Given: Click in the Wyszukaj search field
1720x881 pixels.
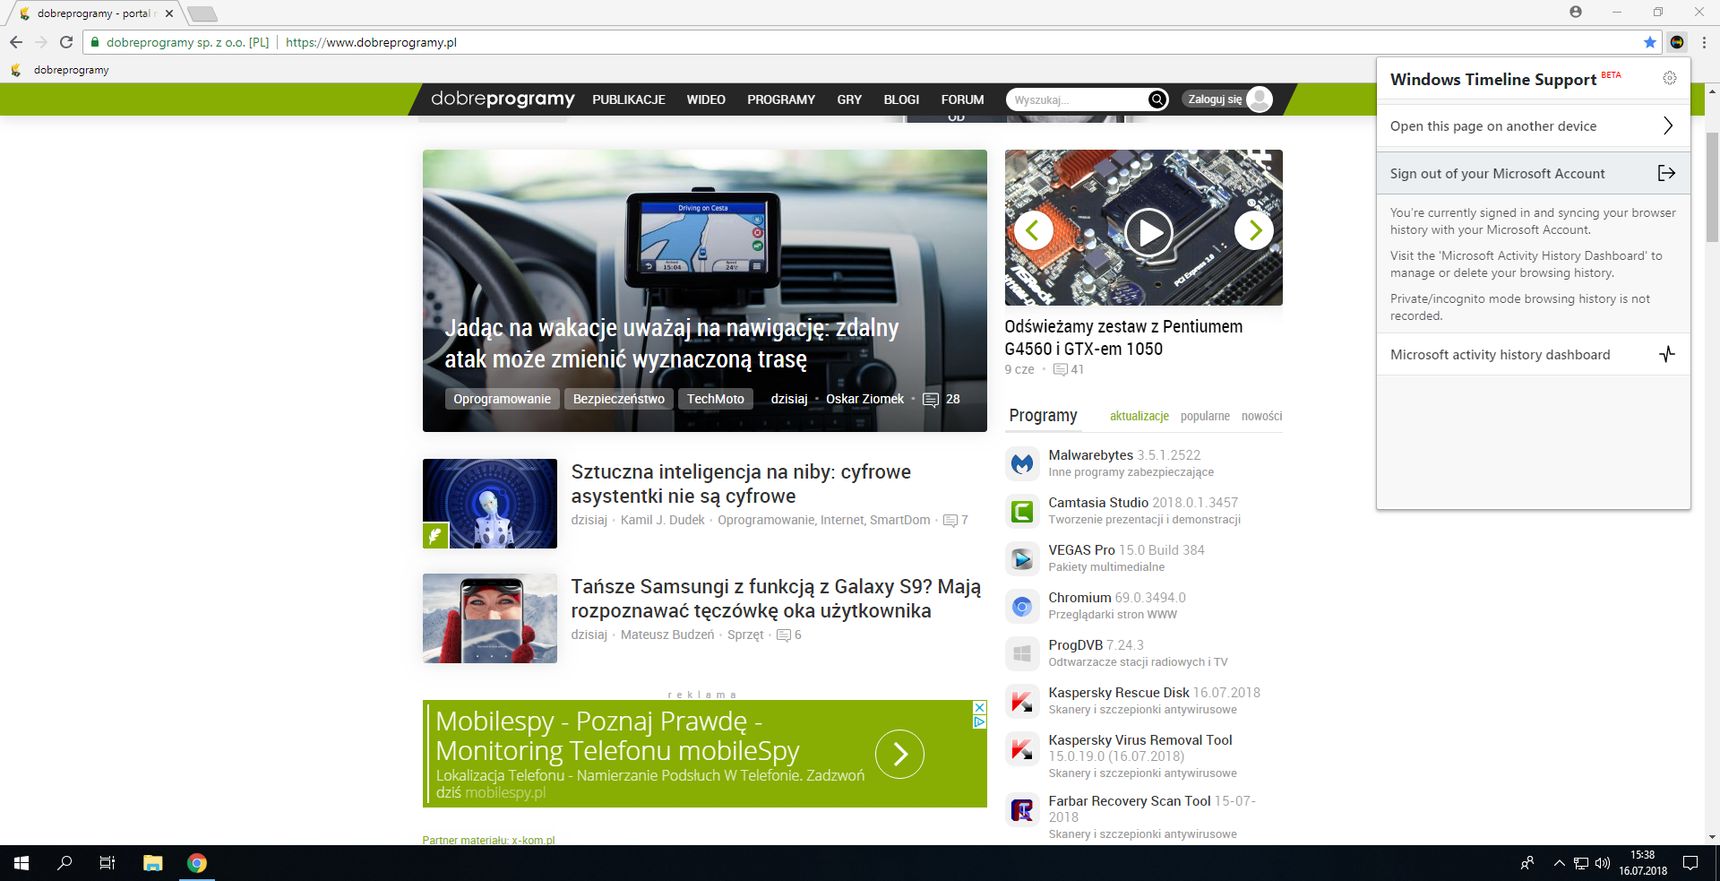Looking at the screenshot, I should pos(1078,99).
